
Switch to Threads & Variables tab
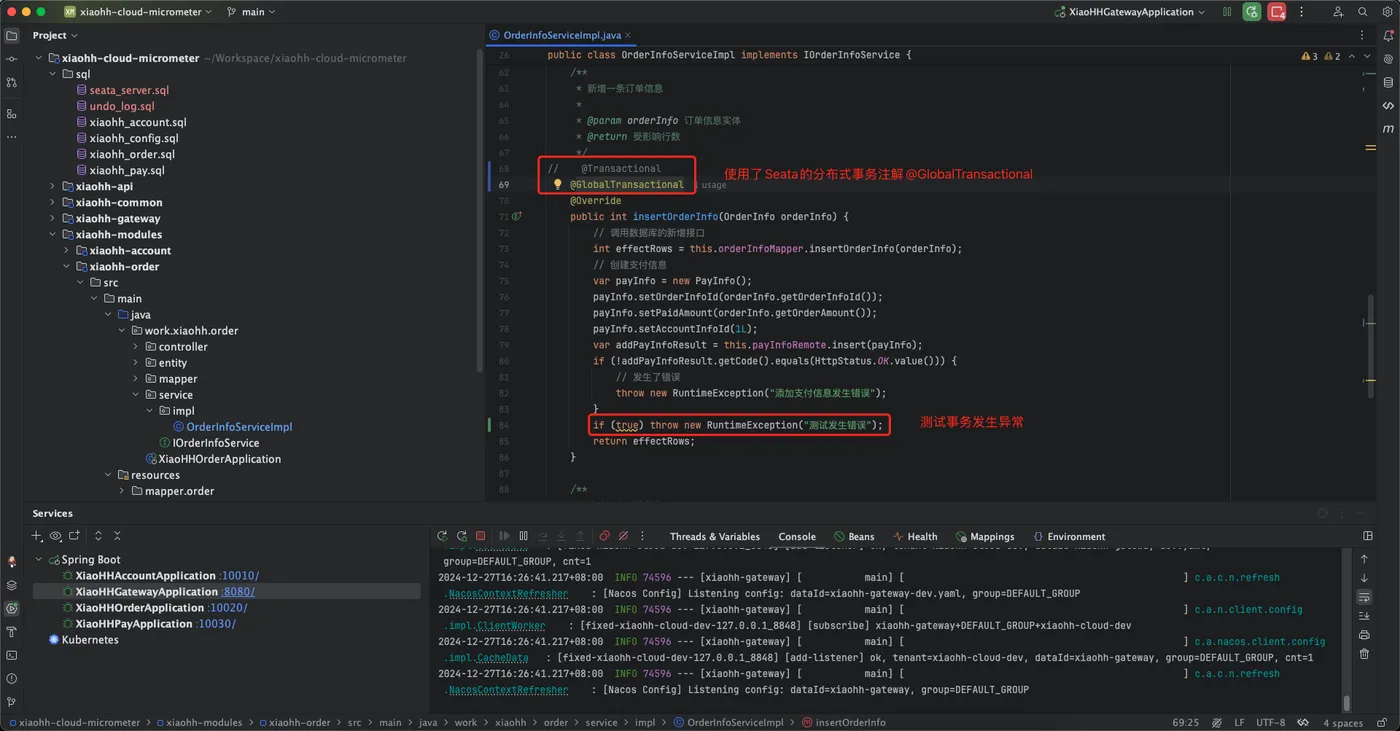(x=714, y=537)
